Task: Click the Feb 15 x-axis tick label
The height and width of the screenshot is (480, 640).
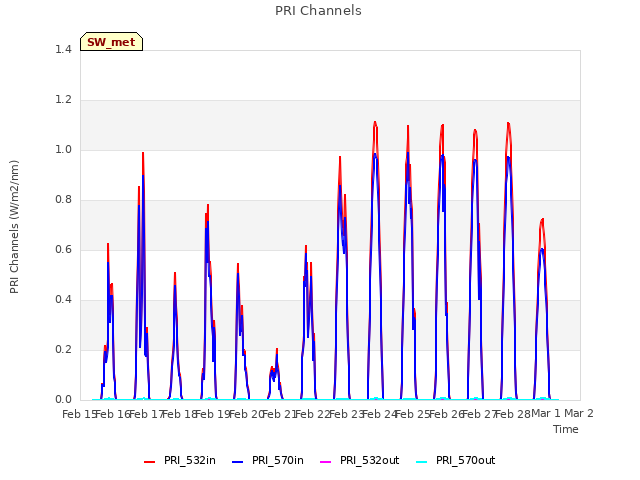Action: [x=79, y=414]
